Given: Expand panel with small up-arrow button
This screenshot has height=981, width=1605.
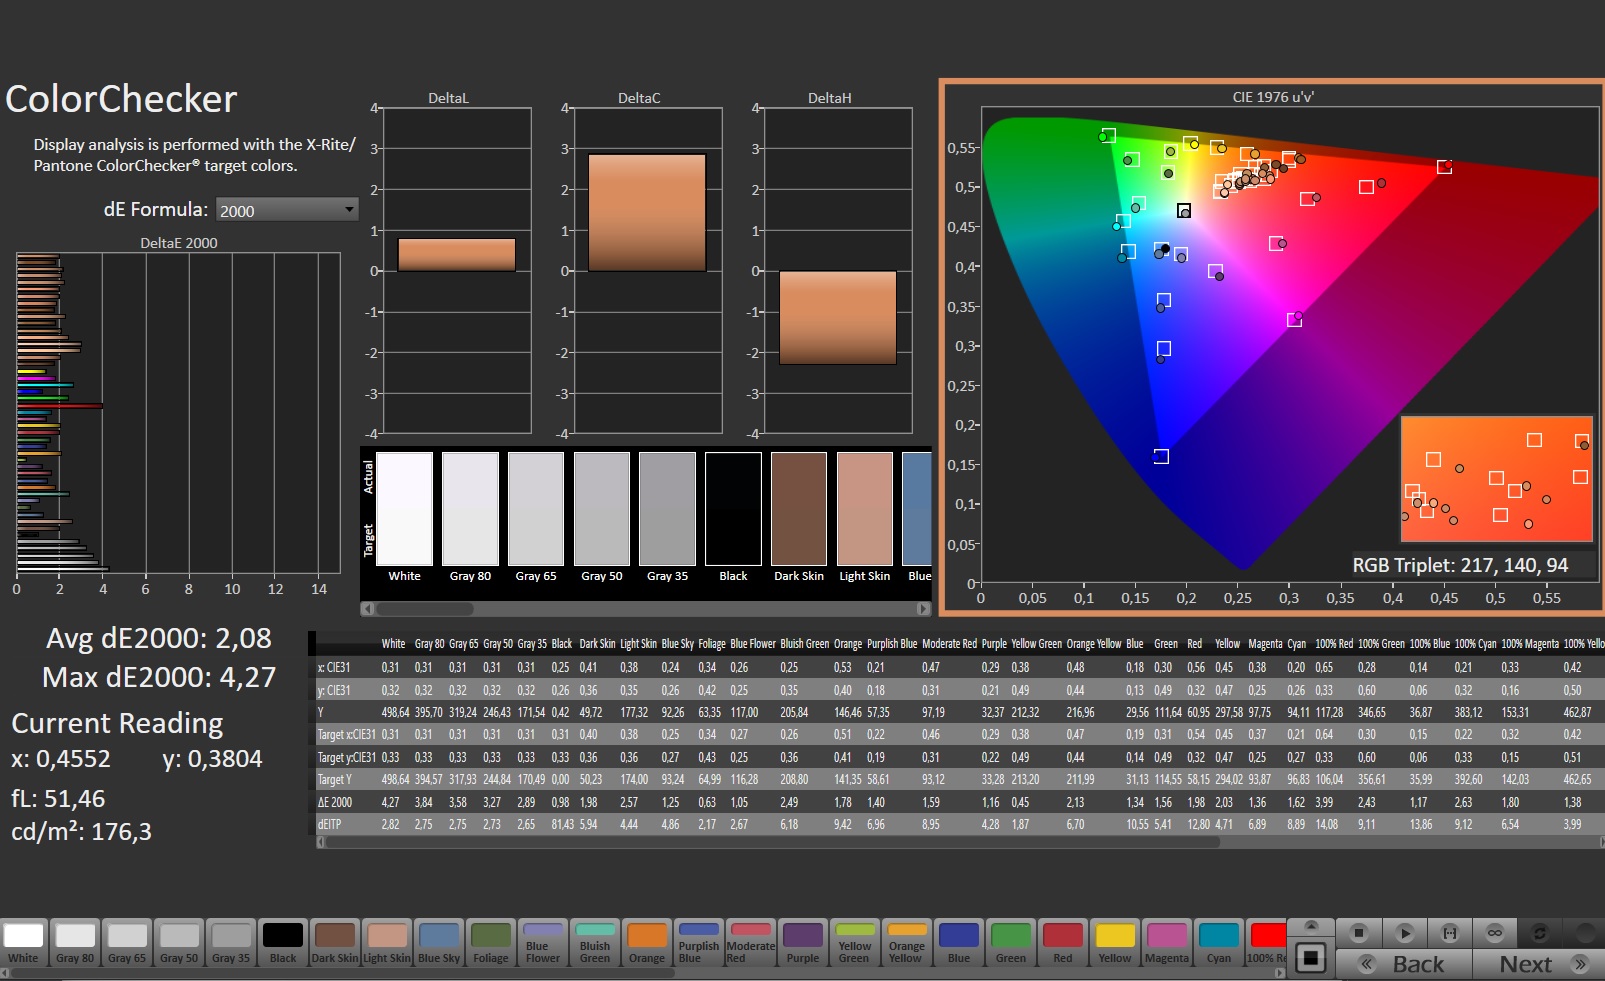Looking at the screenshot, I should click(1311, 926).
